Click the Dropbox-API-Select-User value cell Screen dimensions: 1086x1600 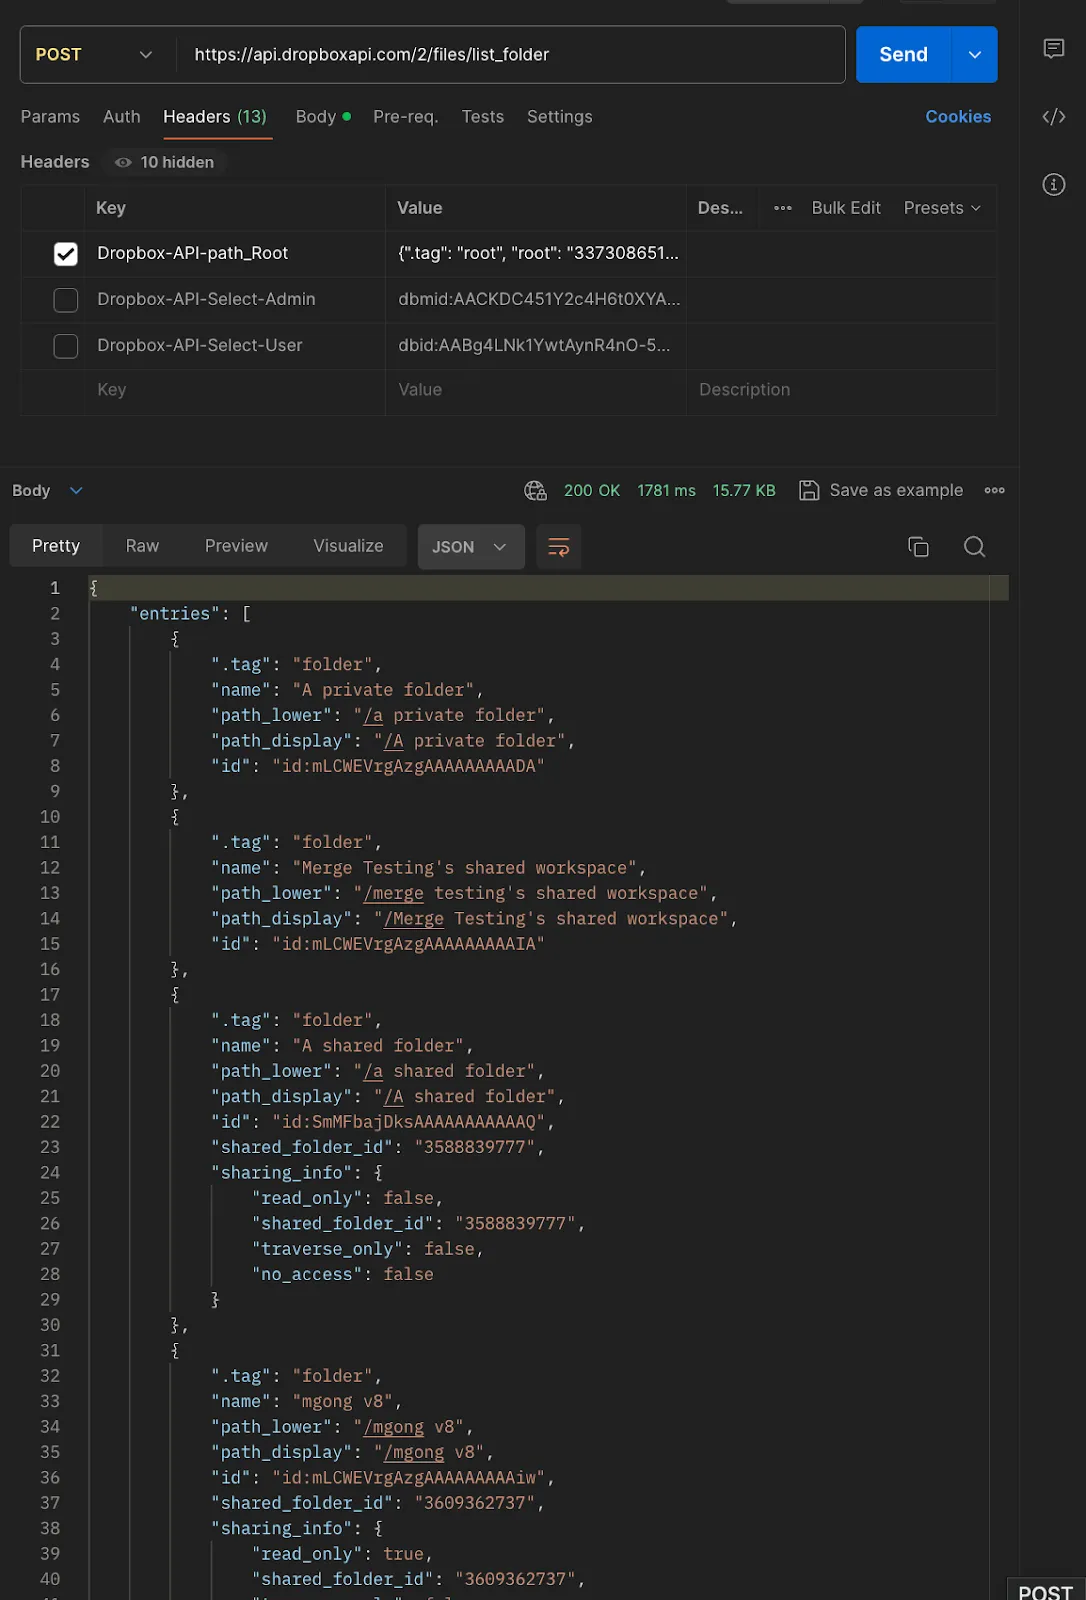point(536,346)
